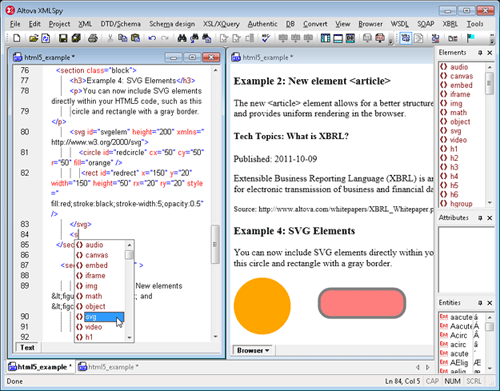Image resolution: width=500 pixels, height=391 pixels.
Task: Switch to the second html5_example bottom tab
Action: coord(109,367)
